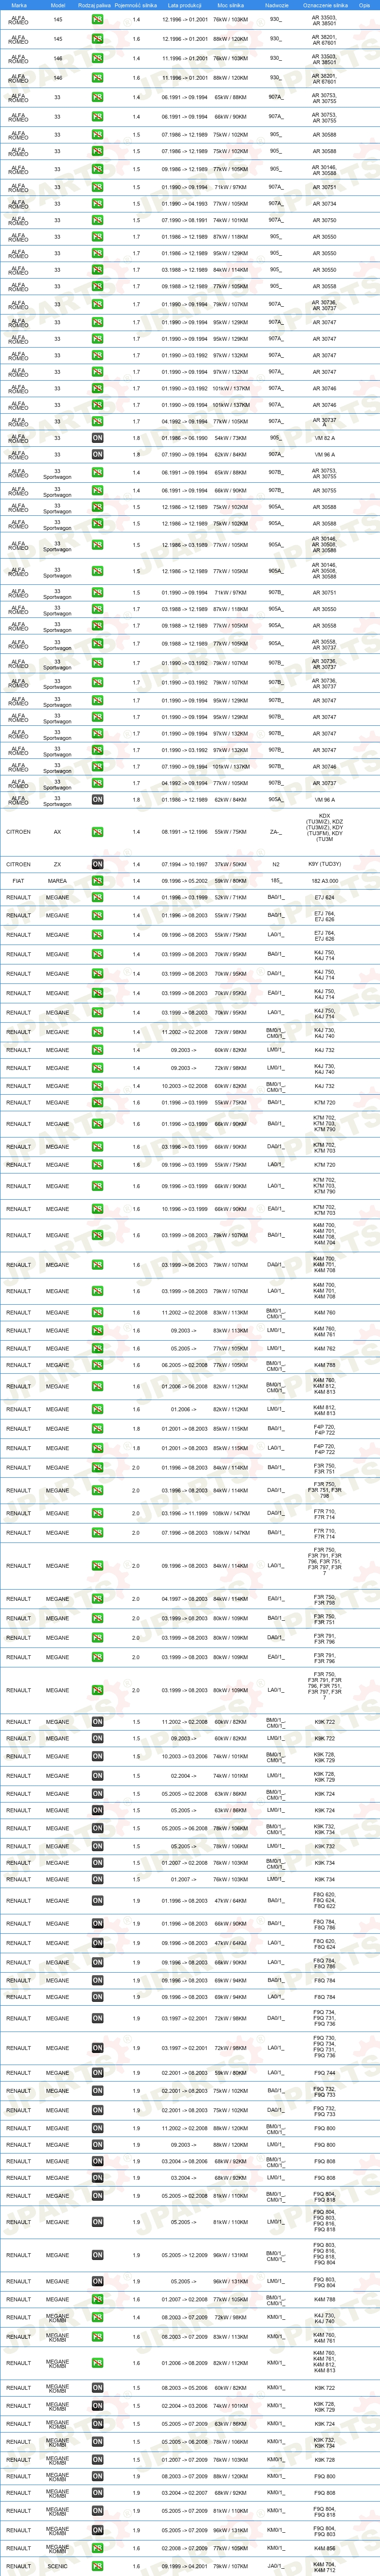Click the Rodzaj paliwa column header
The height and width of the screenshot is (2576, 380).
94,5
